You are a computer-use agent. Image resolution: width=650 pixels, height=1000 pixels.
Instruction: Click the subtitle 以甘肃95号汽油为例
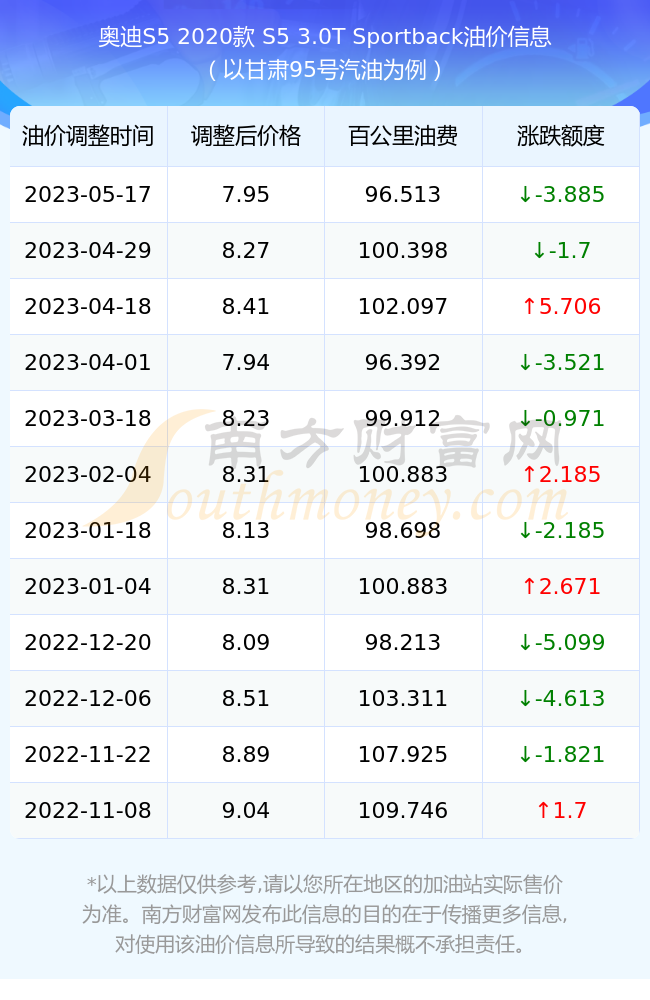click(325, 70)
